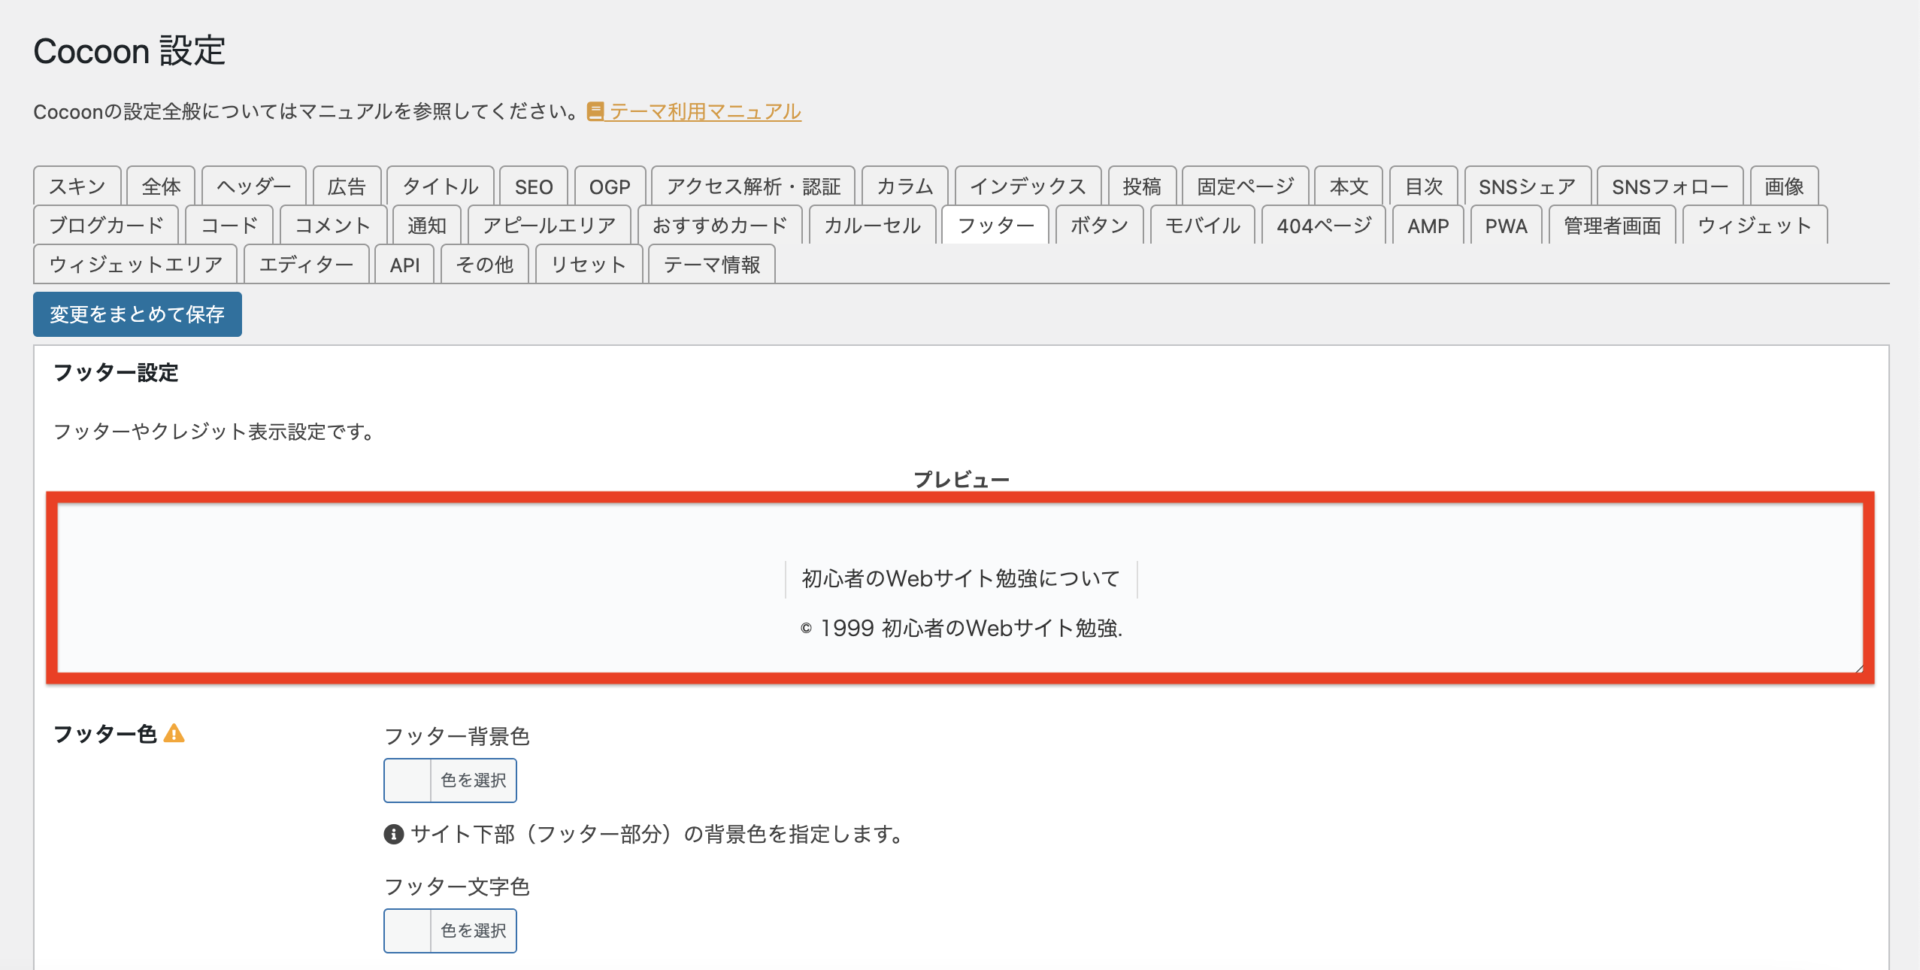
Task: Click 色を選択 under フッター文字色
Action: pyautogui.click(x=473, y=930)
